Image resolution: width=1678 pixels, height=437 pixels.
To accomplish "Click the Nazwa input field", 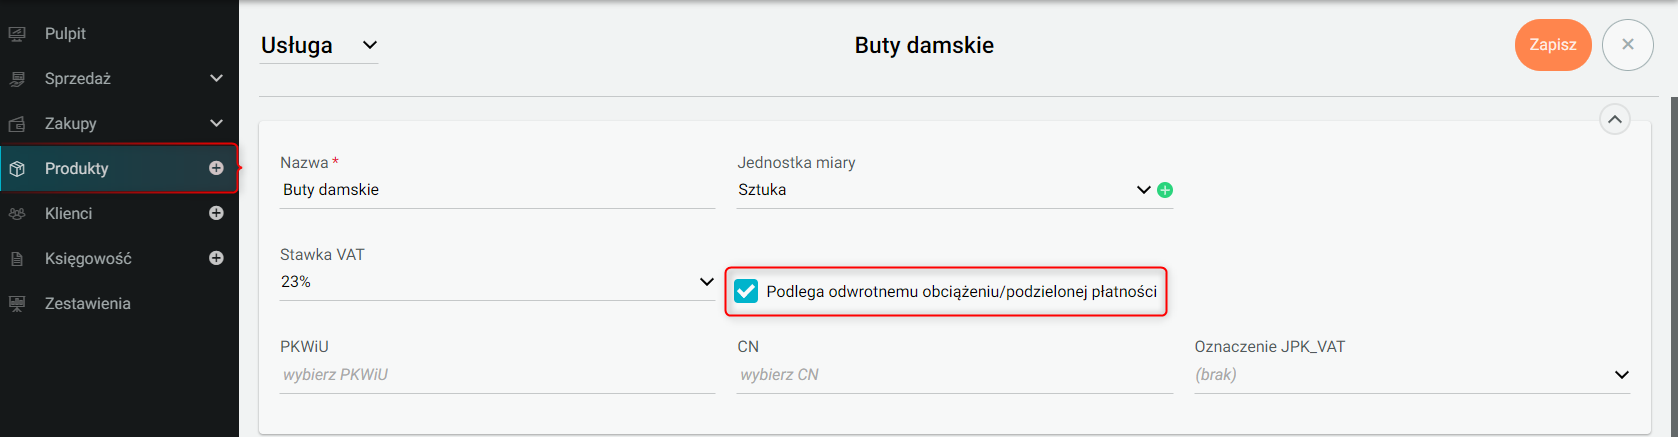I will (497, 190).
